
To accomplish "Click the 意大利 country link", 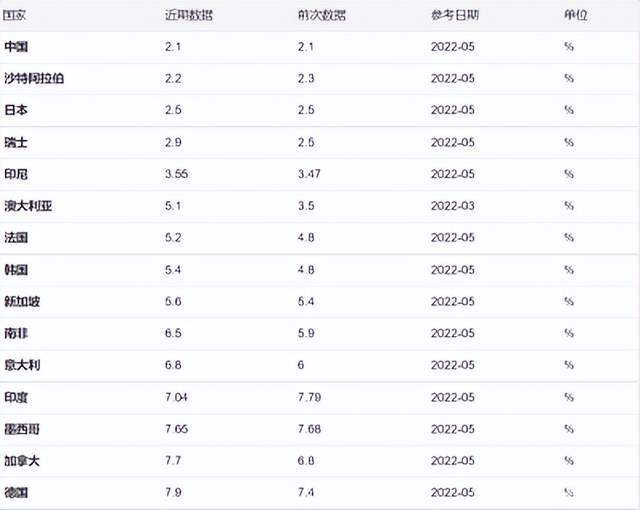I will [x=22, y=366].
